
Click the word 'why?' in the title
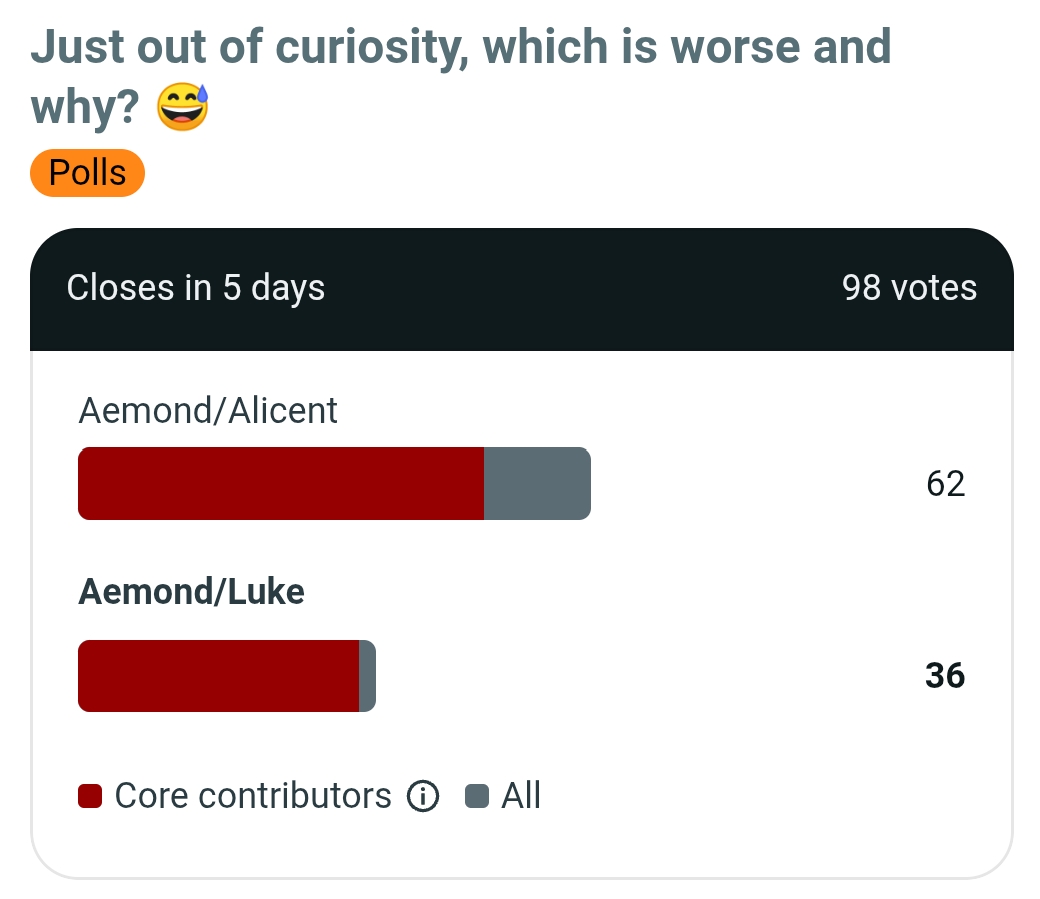pos(85,107)
